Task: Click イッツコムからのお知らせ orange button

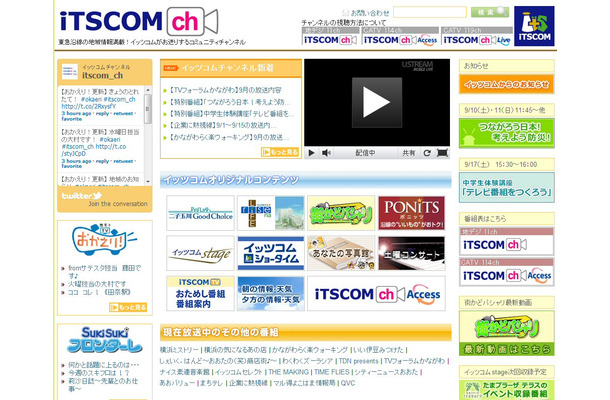Action: [x=507, y=84]
